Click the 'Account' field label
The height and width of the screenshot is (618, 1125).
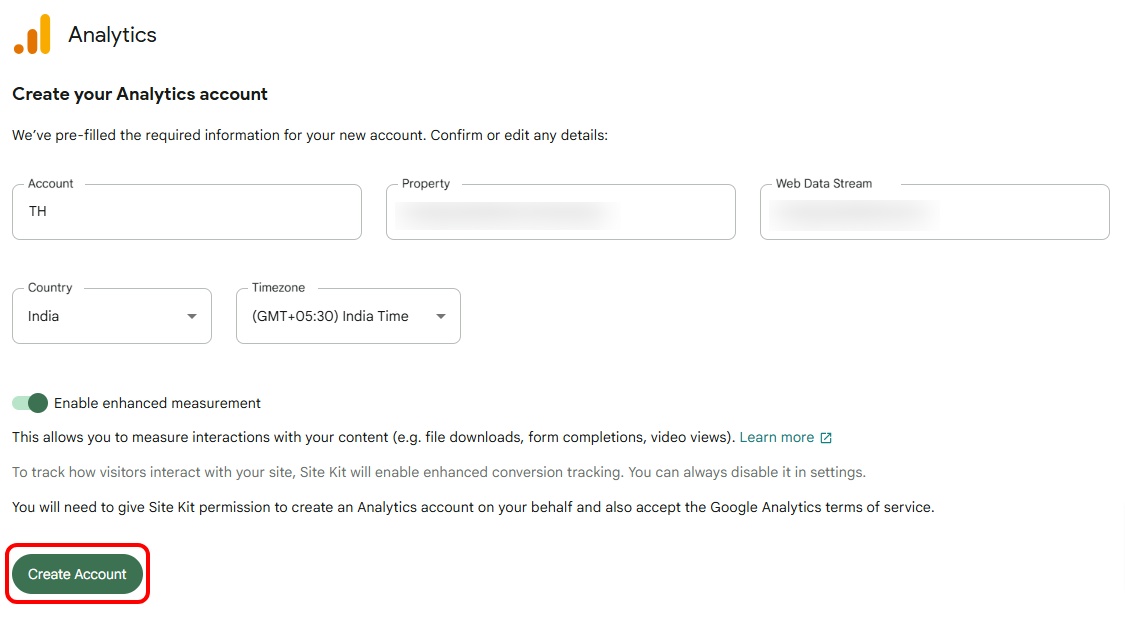pos(51,184)
